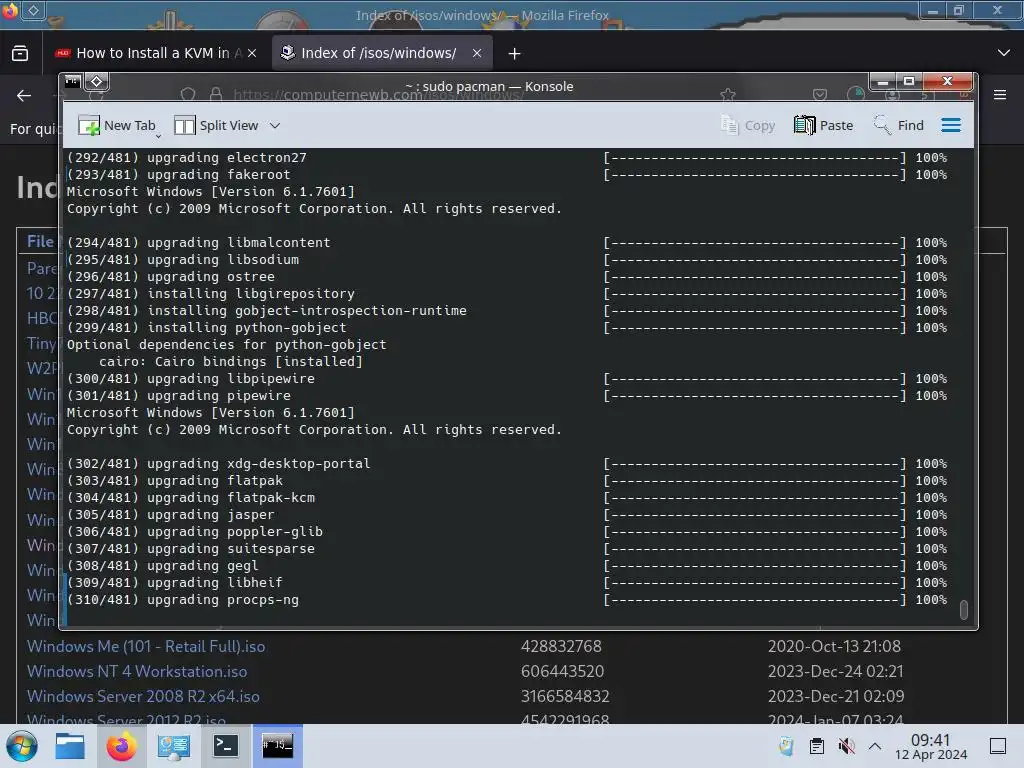Click the Split View button in Konsole
The image size is (1024, 768).
click(216, 125)
